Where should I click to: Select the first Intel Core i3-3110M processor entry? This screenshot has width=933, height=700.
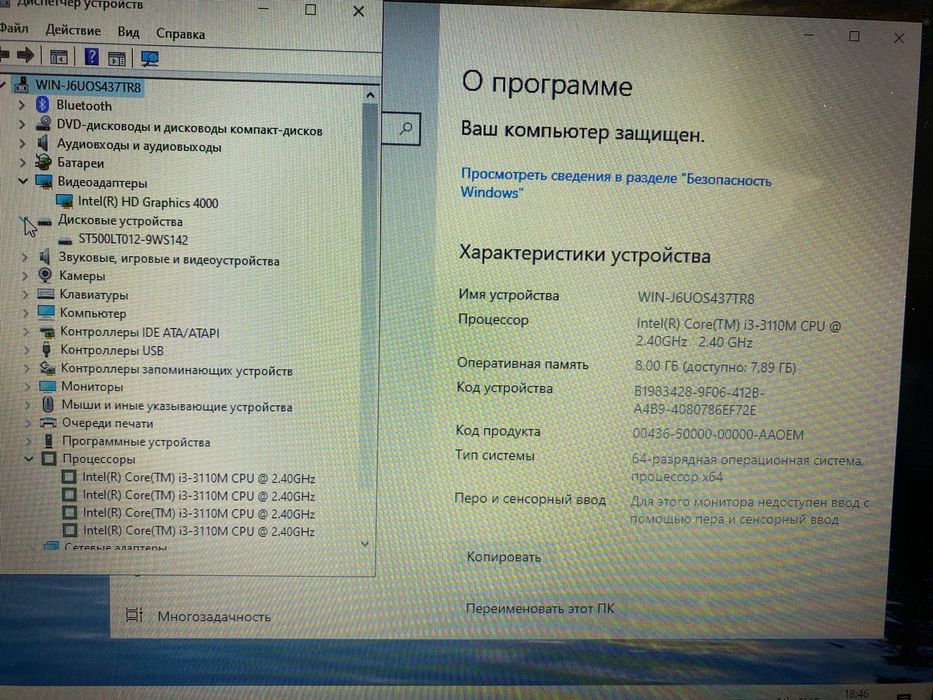[x=199, y=478]
